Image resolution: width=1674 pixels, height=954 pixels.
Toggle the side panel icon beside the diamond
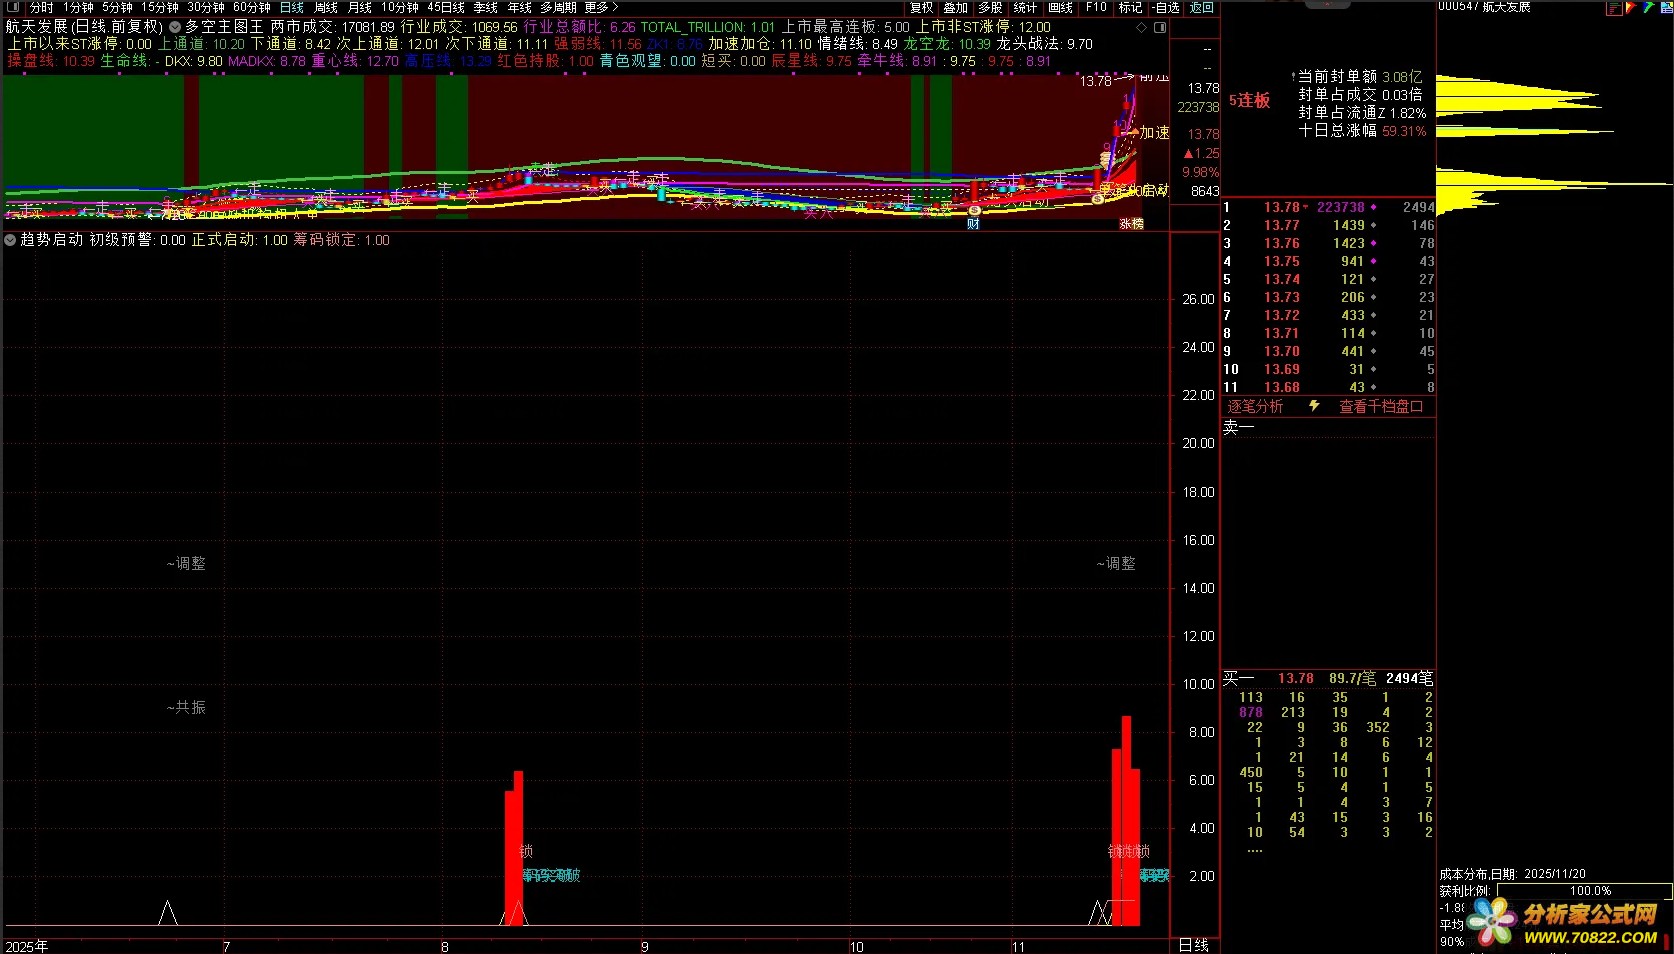click(x=1160, y=27)
